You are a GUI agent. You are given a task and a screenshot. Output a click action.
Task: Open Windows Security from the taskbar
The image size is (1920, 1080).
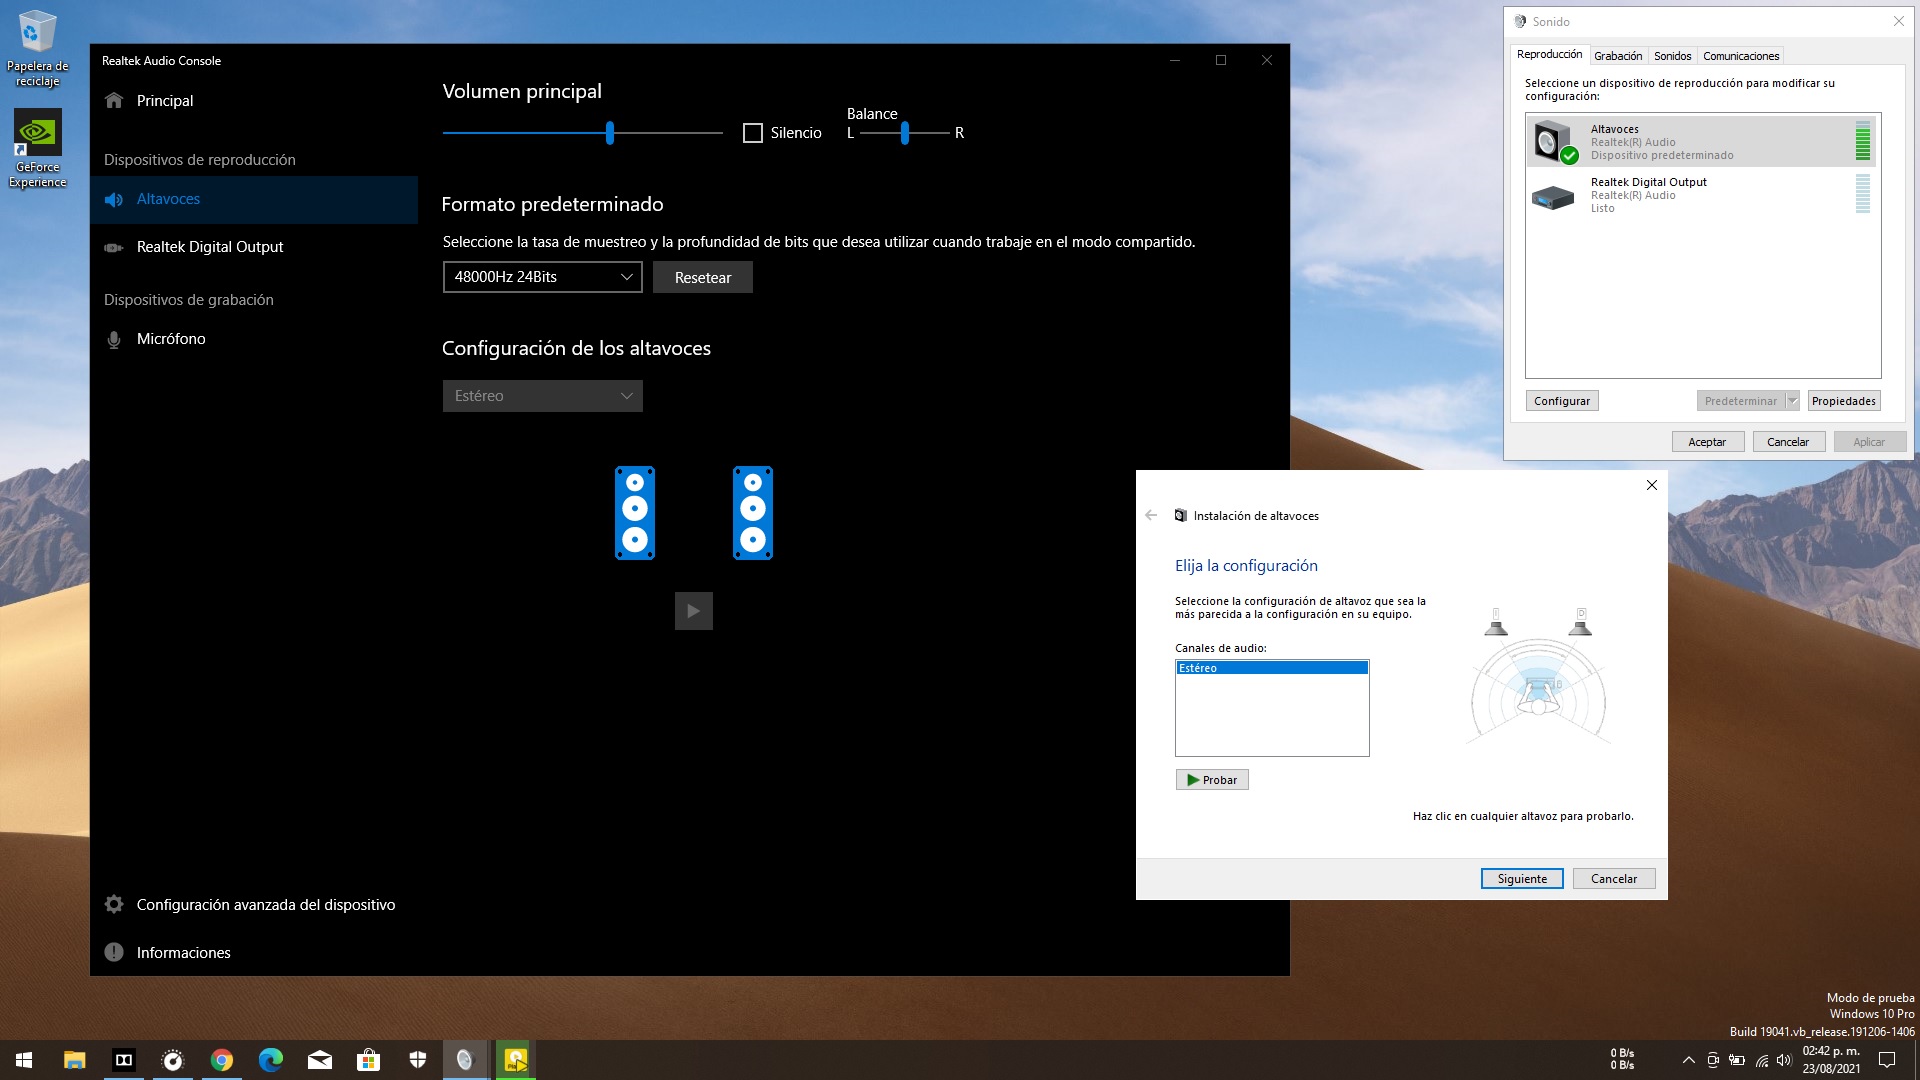pos(418,1060)
